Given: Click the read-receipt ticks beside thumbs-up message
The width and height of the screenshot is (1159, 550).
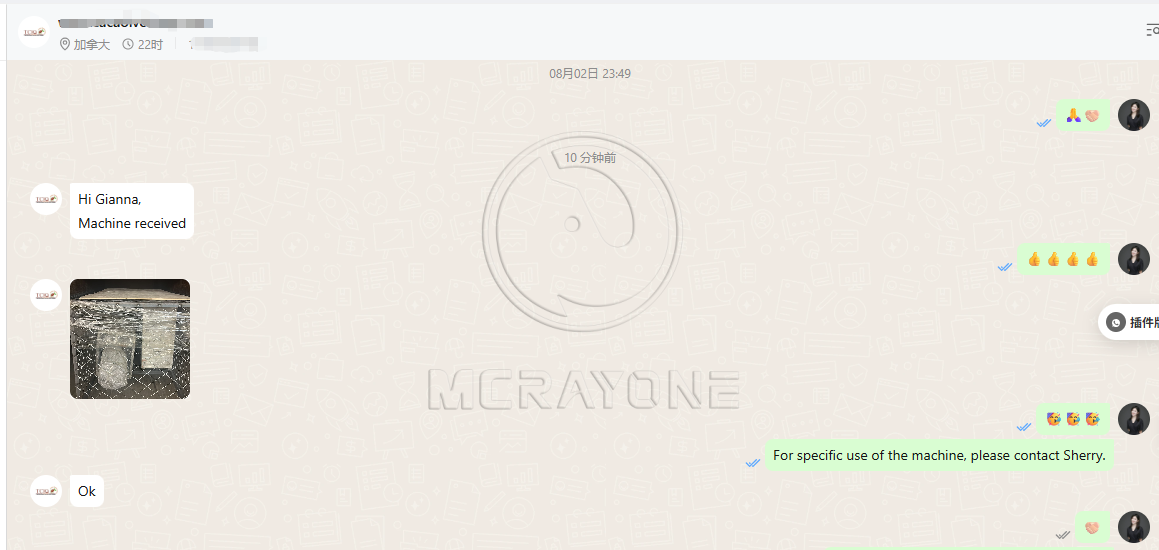Looking at the screenshot, I should pos(1005,267).
